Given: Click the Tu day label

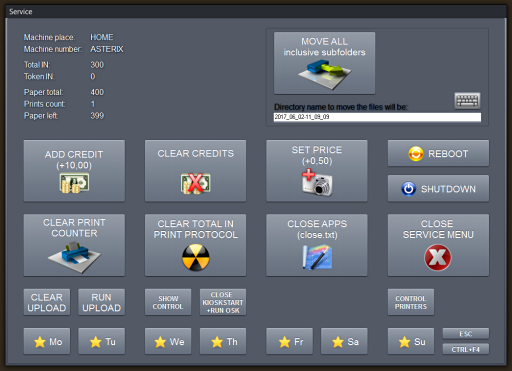Looking at the screenshot, I should 110,342.
